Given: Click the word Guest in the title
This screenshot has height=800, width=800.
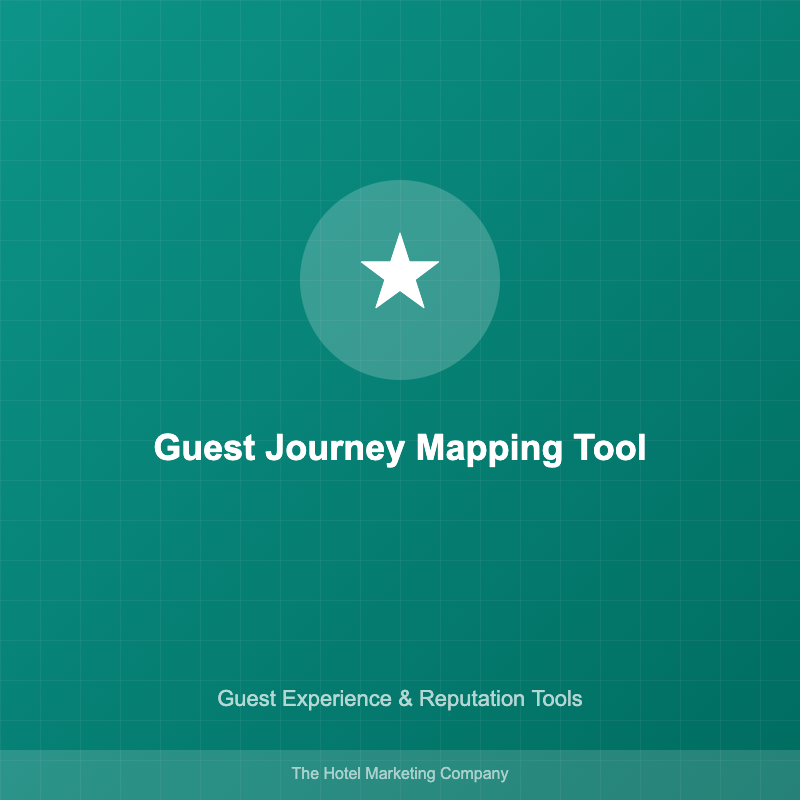Looking at the screenshot, I should tap(205, 447).
